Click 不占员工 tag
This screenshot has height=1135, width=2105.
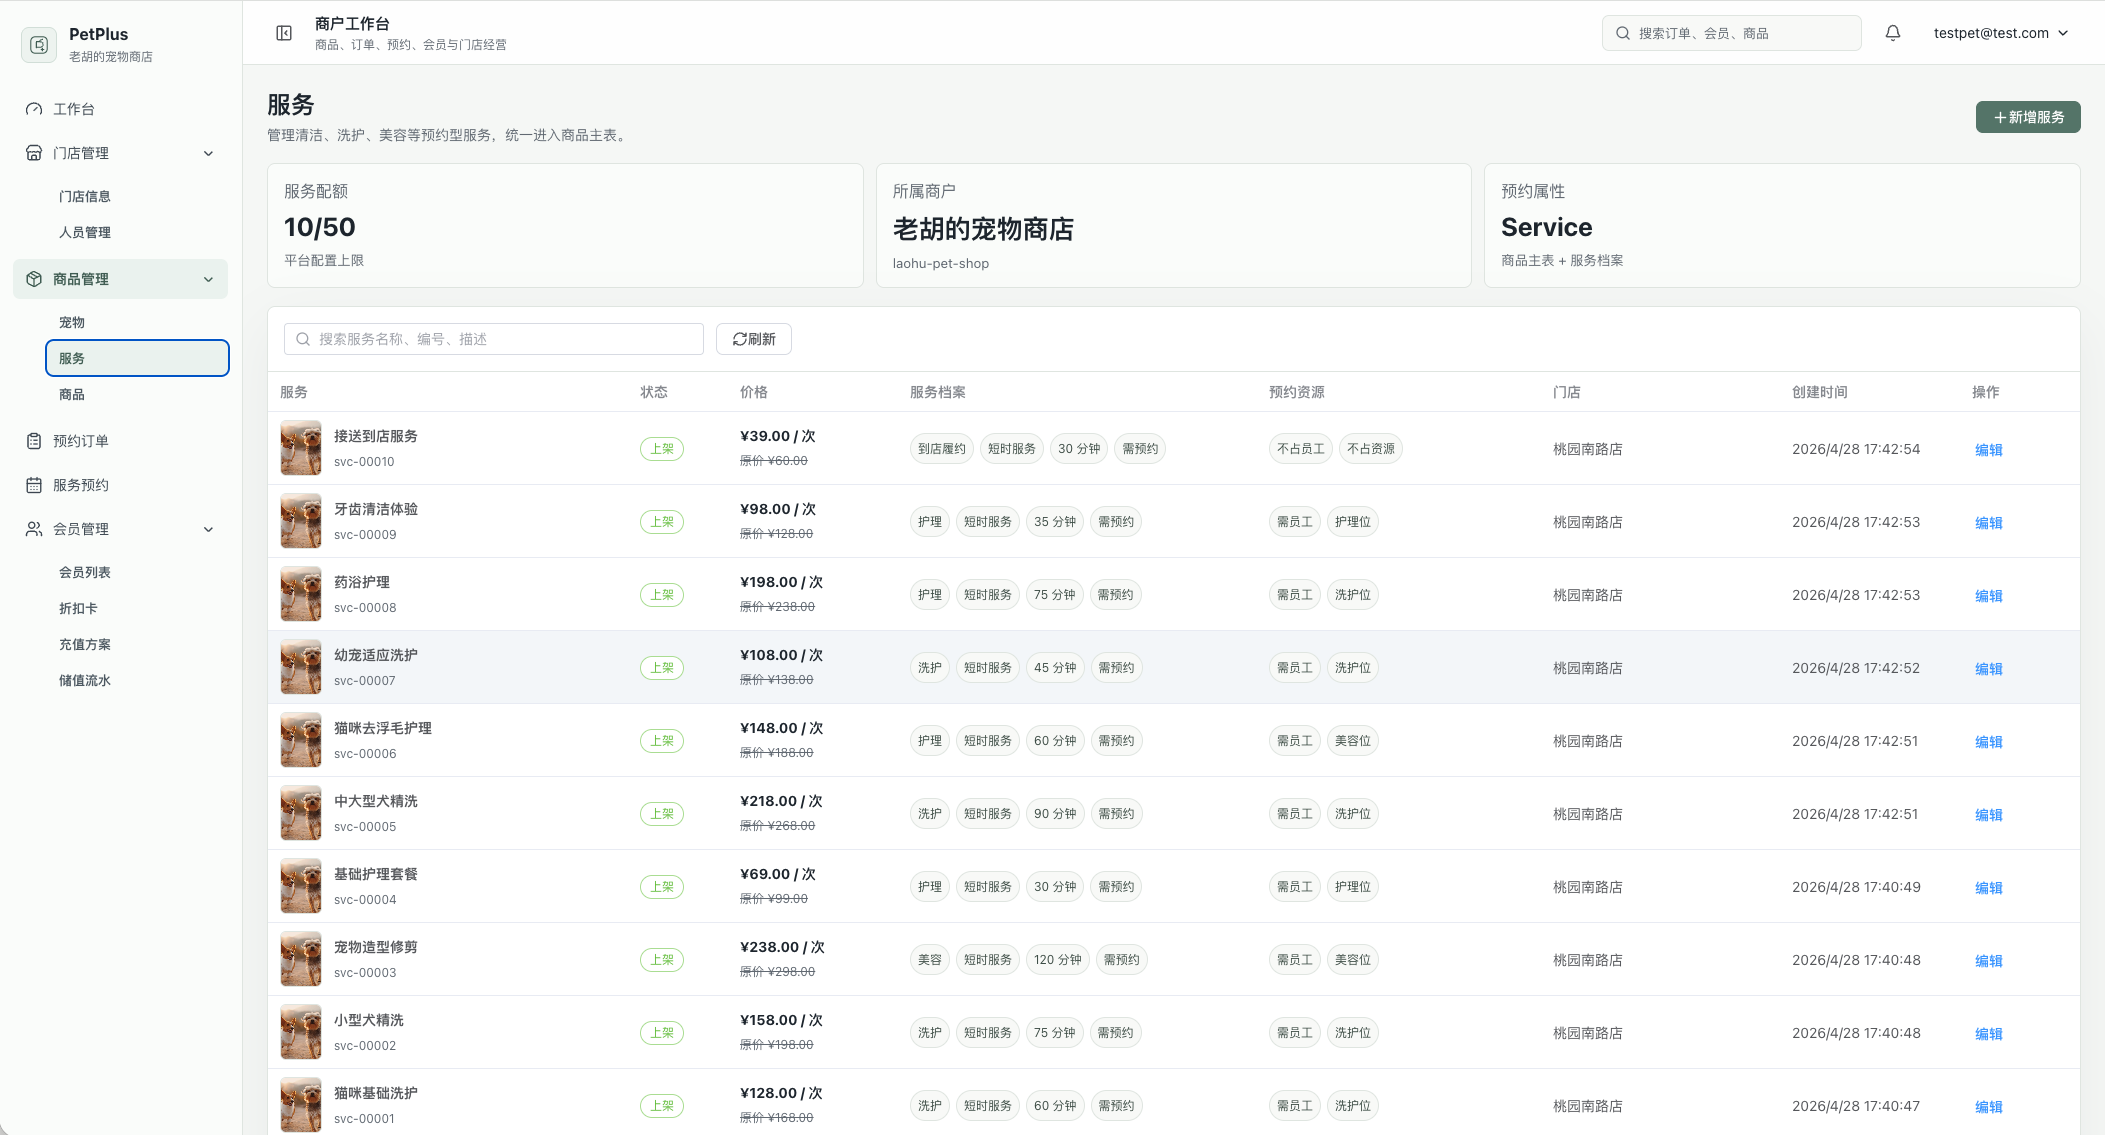tap(1300, 449)
